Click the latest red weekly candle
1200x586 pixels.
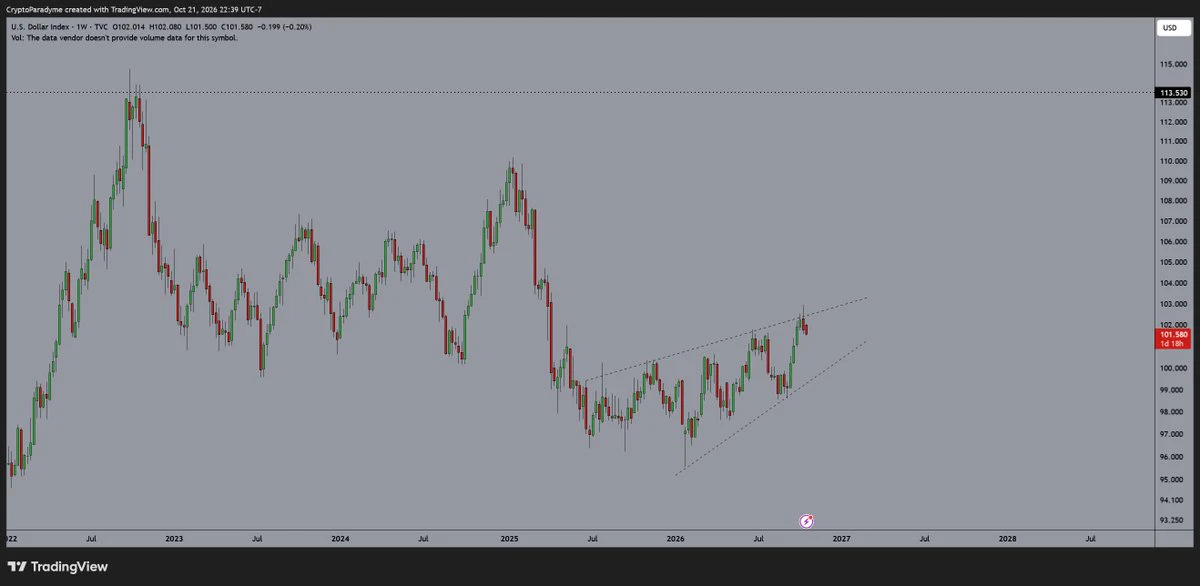point(806,328)
